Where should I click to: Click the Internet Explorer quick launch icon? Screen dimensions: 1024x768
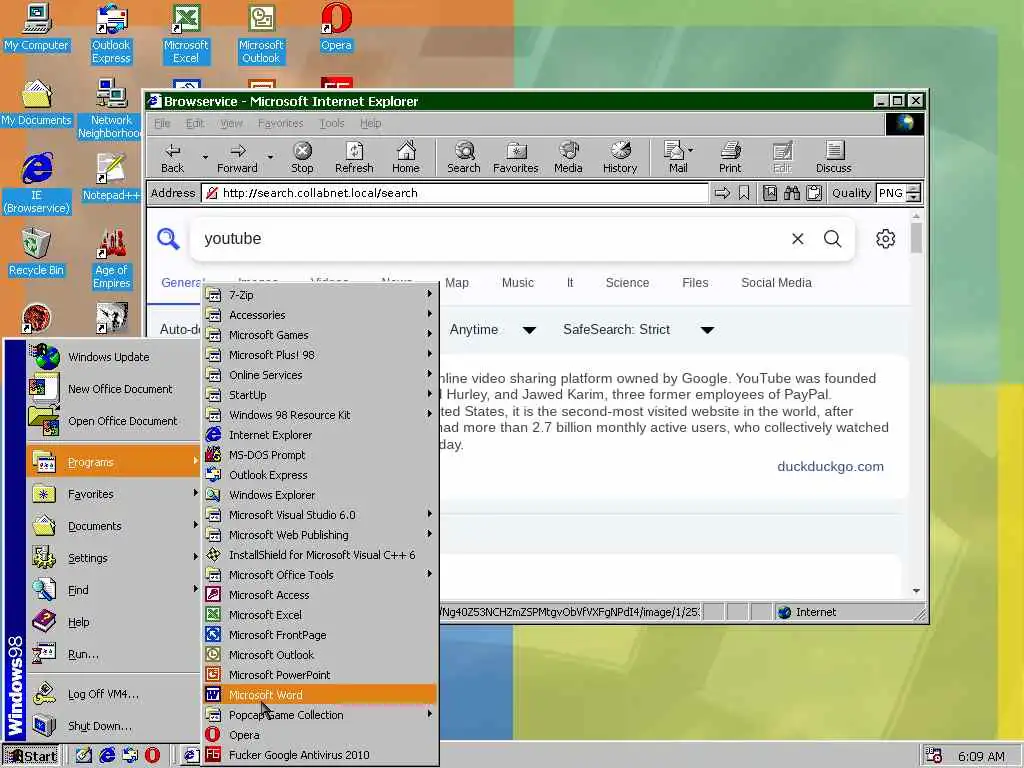point(107,755)
